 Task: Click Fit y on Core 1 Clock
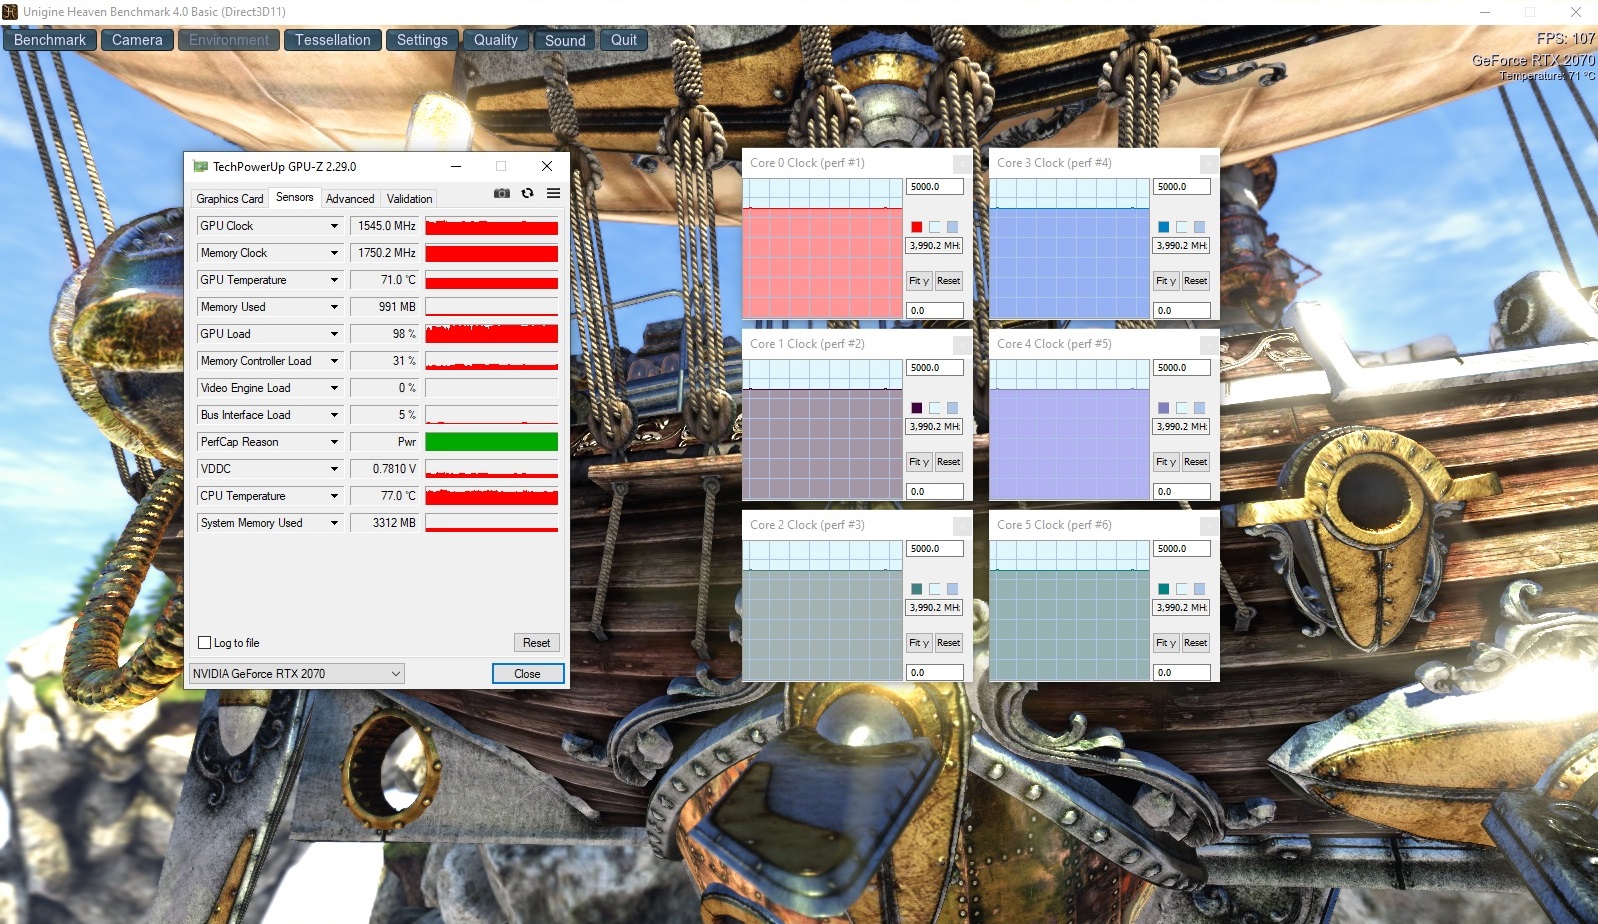(x=919, y=462)
